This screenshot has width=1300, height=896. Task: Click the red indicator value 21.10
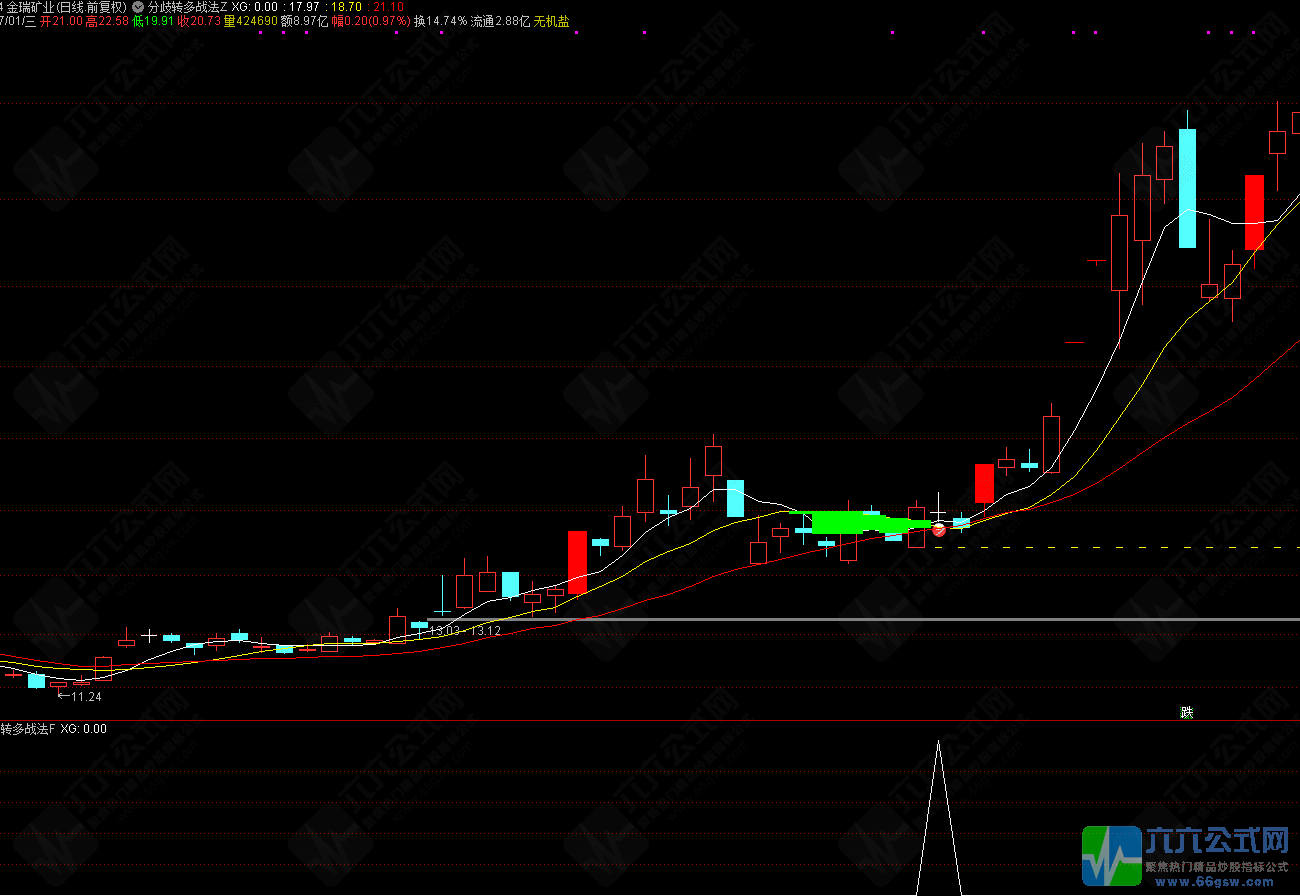(388, 7)
